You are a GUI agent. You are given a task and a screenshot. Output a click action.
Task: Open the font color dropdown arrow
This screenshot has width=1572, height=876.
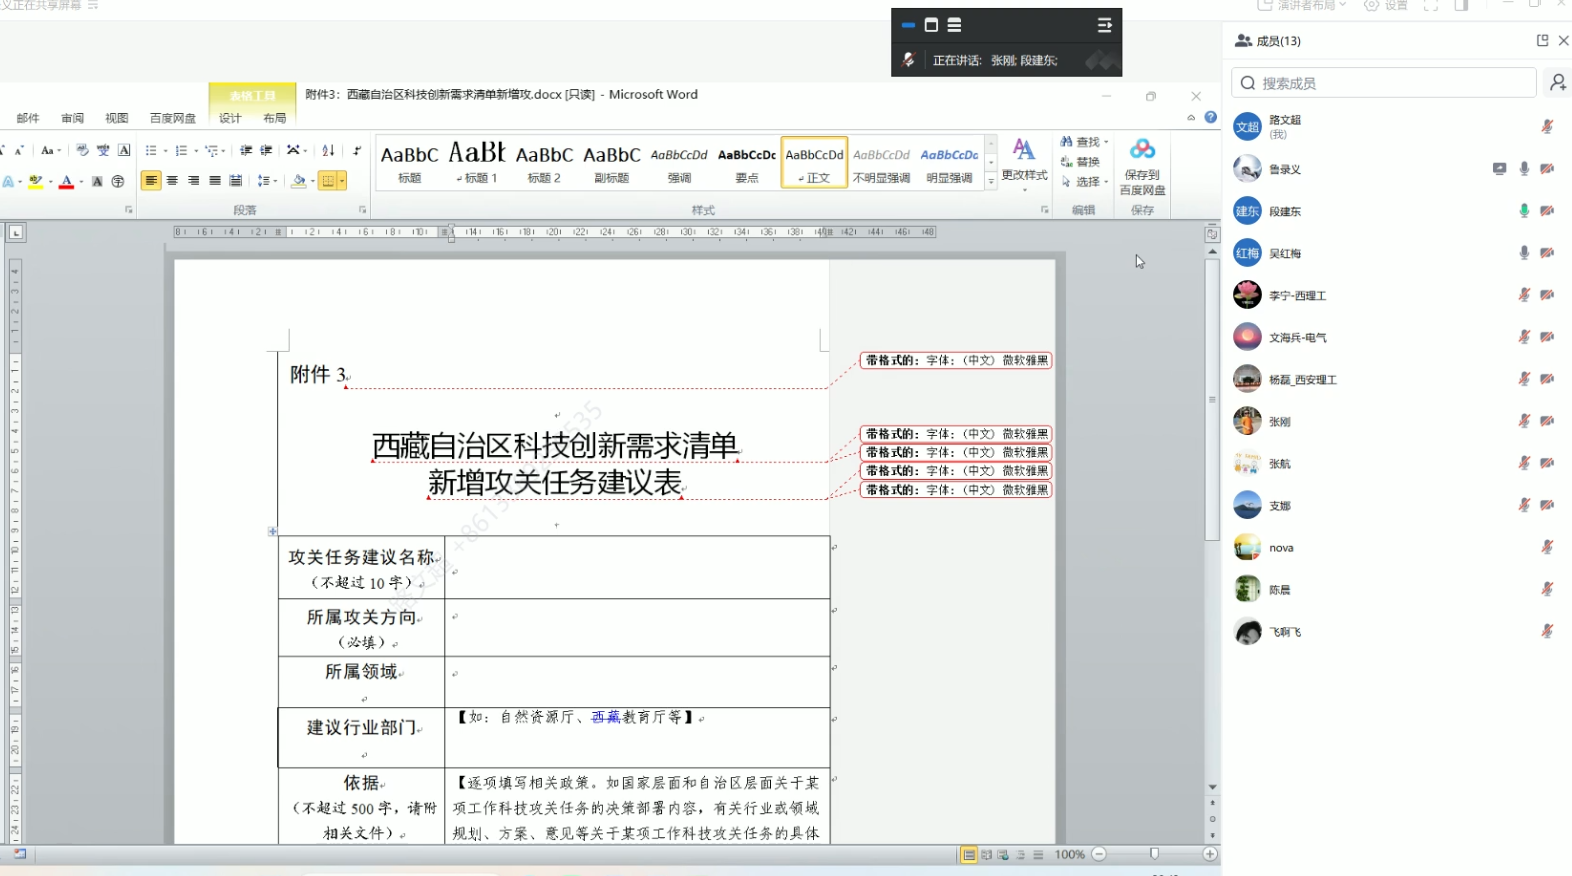pyautogui.click(x=81, y=182)
